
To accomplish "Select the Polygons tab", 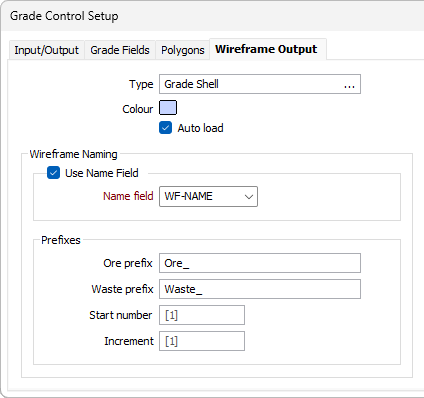I will point(182,50).
